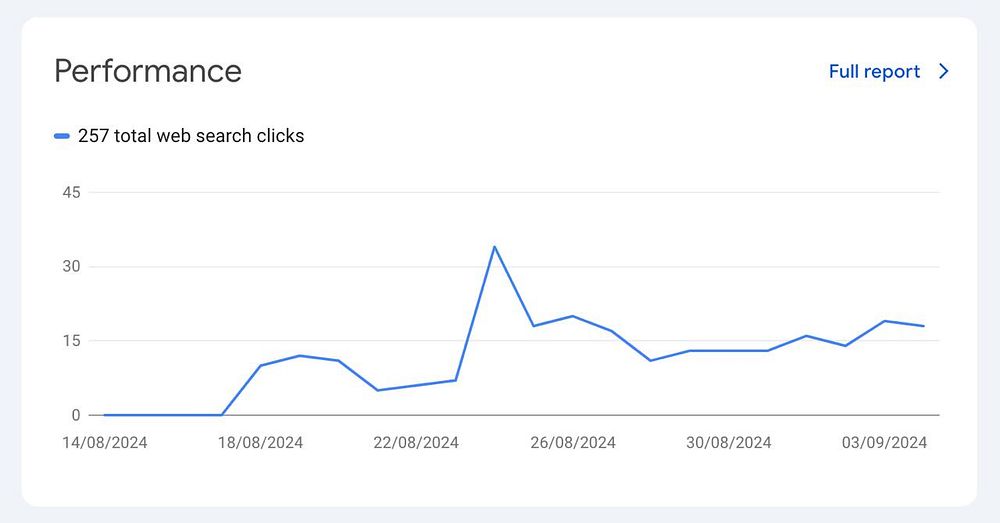Select the 257 total web search clicks label
1000x523 pixels.
(x=190, y=136)
